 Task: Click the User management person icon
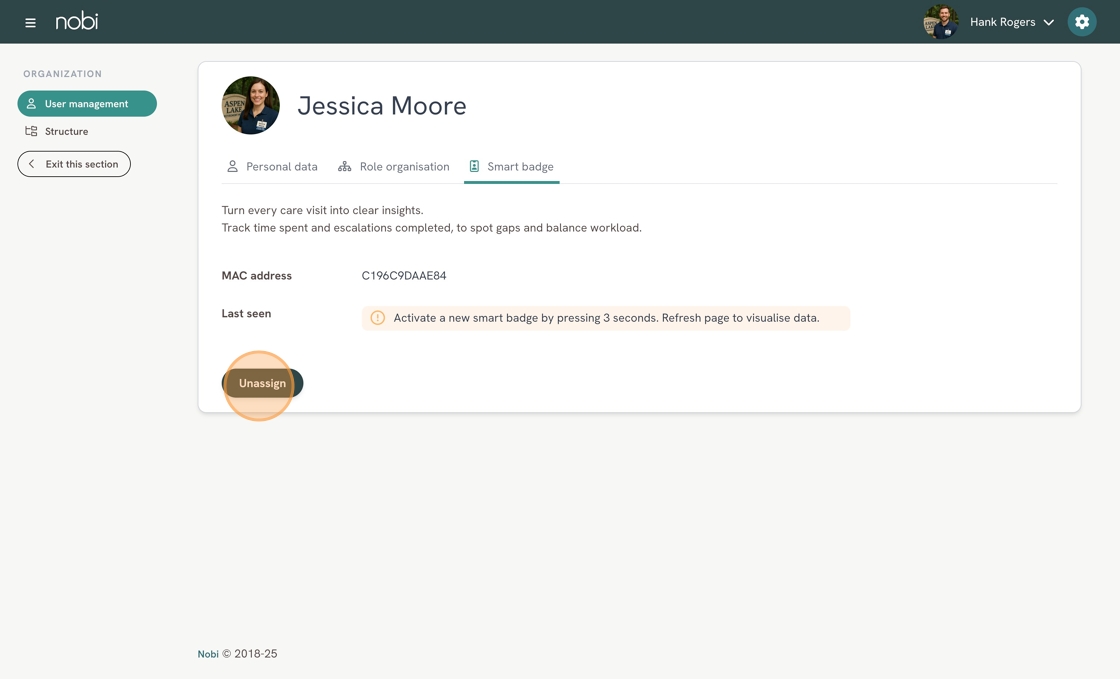click(x=31, y=104)
